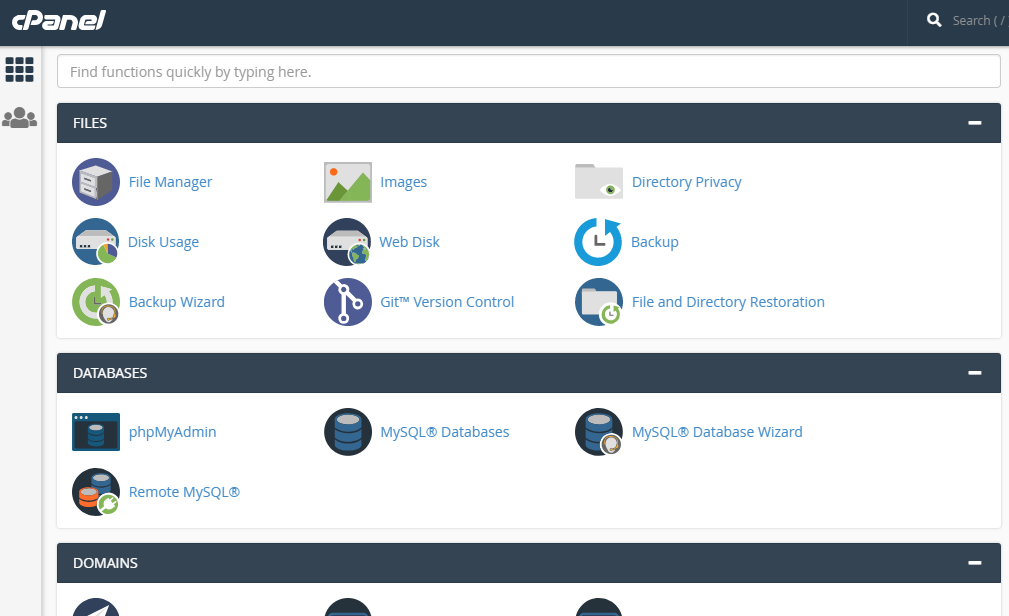Collapse the Databases section
The width and height of the screenshot is (1009, 616).
coord(974,373)
